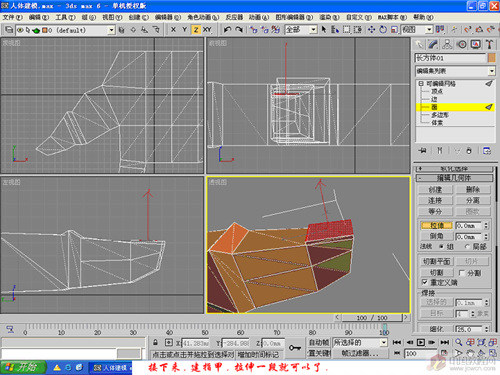Viewport: 500px width, 375px height.
Task: Restrict to XY plane button
Action: point(207,30)
